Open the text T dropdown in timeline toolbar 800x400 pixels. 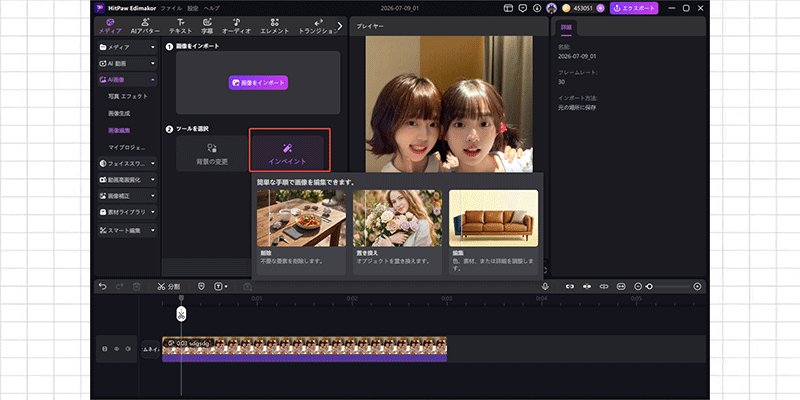pos(221,287)
